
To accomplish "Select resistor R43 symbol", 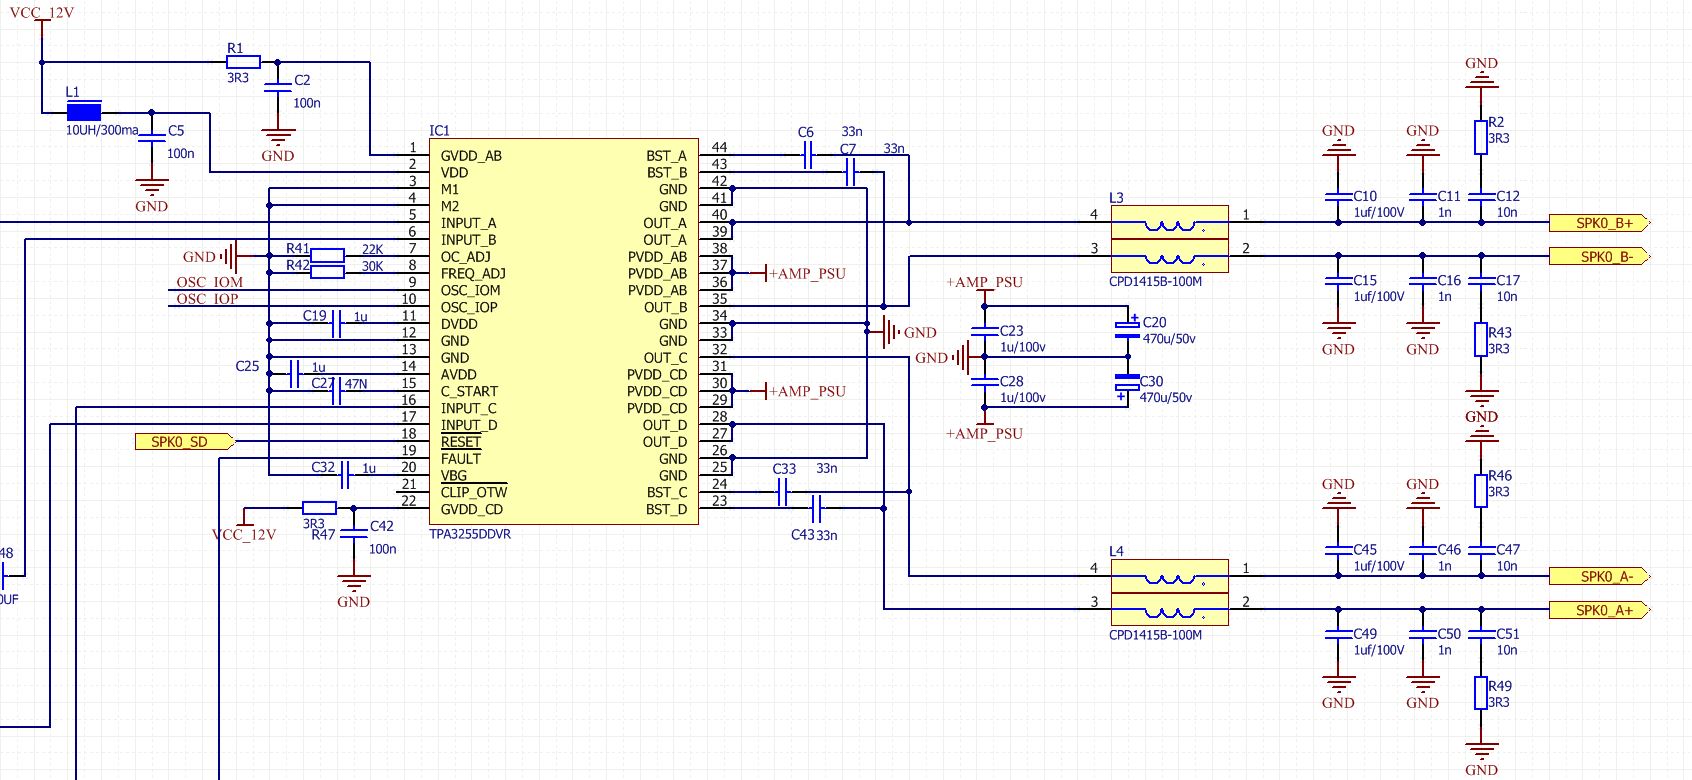I will click(x=1481, y=340).
